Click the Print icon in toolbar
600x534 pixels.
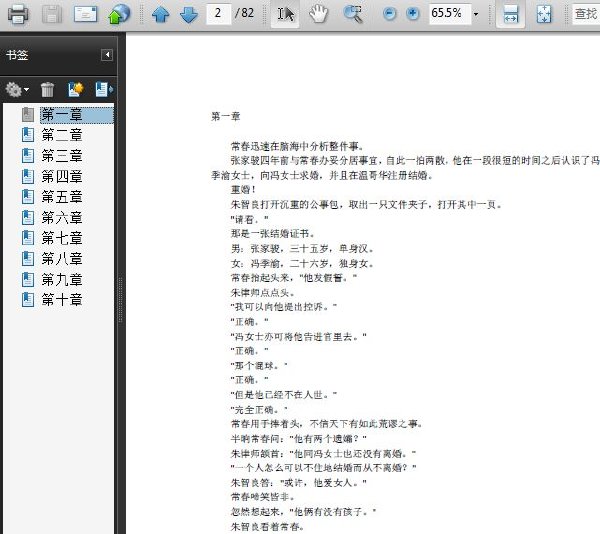pyautogui.click(x=18, y=14)
